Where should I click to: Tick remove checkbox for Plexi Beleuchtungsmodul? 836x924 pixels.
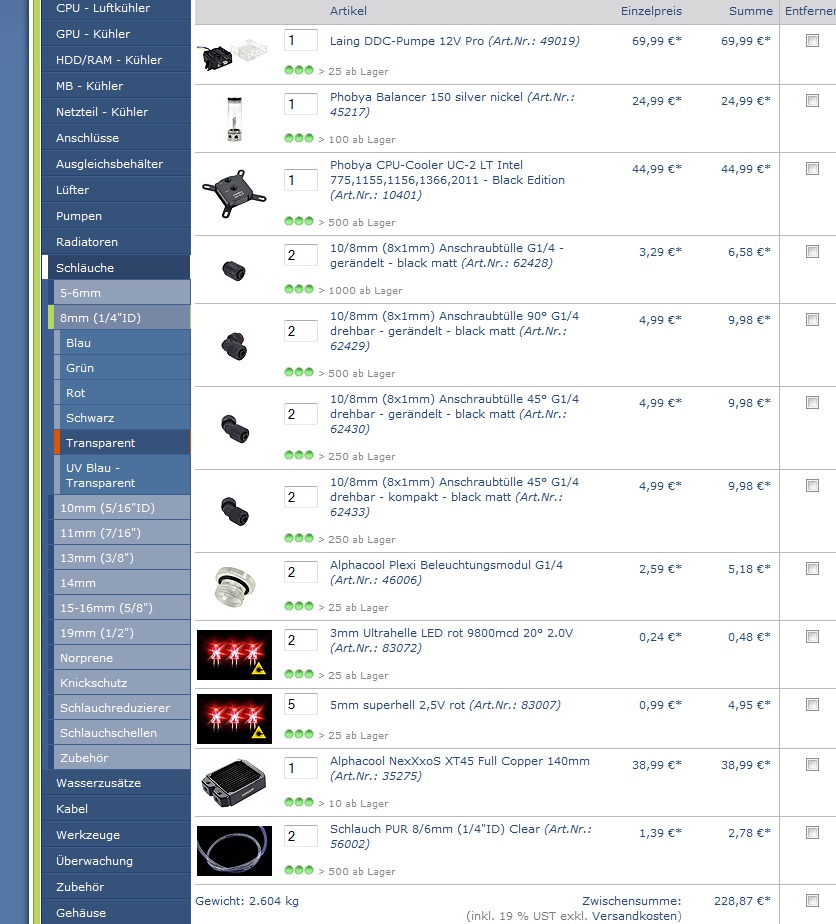(x=812, y=569)
